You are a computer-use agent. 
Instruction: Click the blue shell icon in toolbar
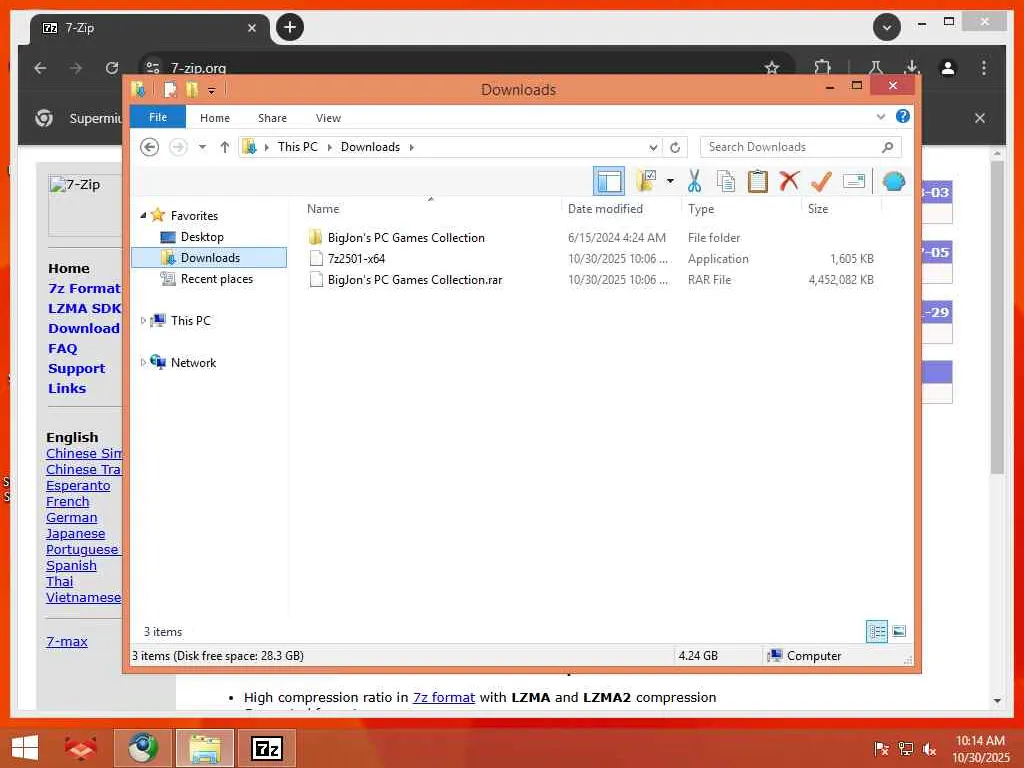pyautogui.click(x=893, y=181)
